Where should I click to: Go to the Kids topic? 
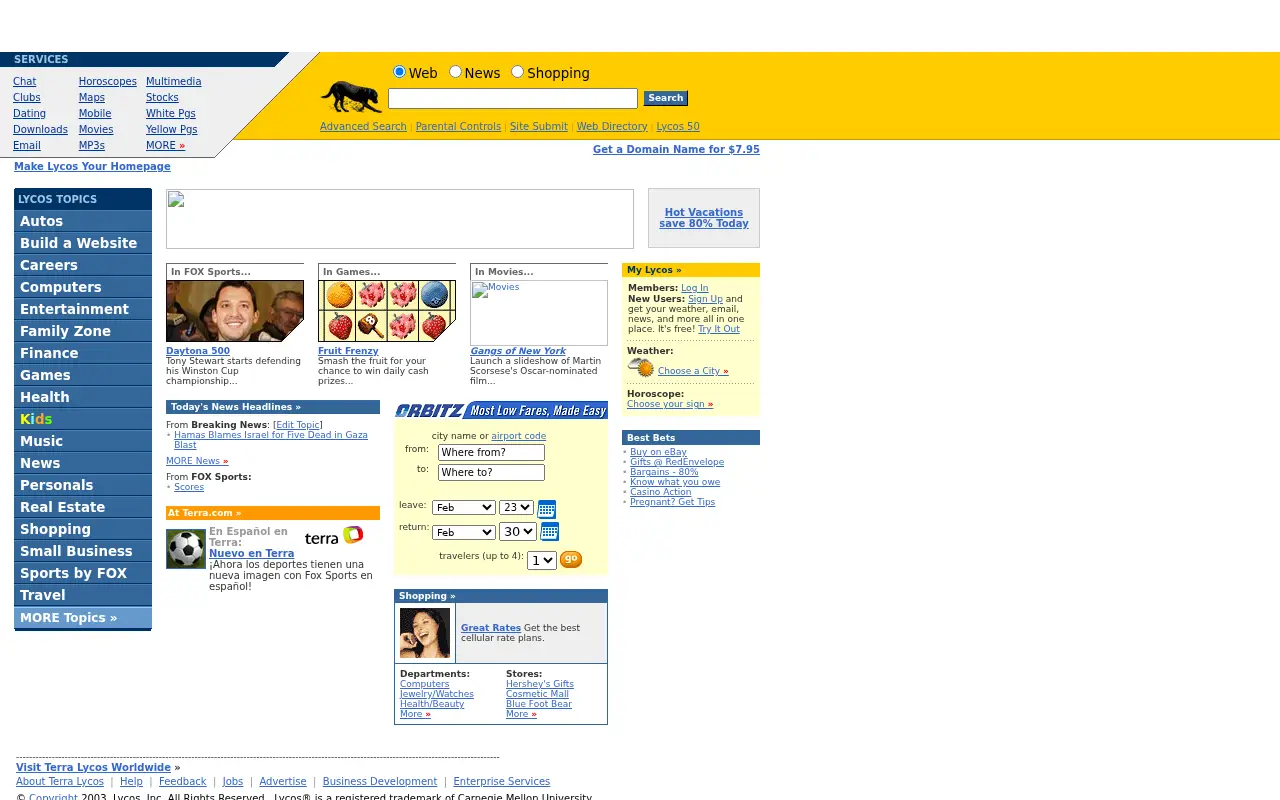point(83,419)
